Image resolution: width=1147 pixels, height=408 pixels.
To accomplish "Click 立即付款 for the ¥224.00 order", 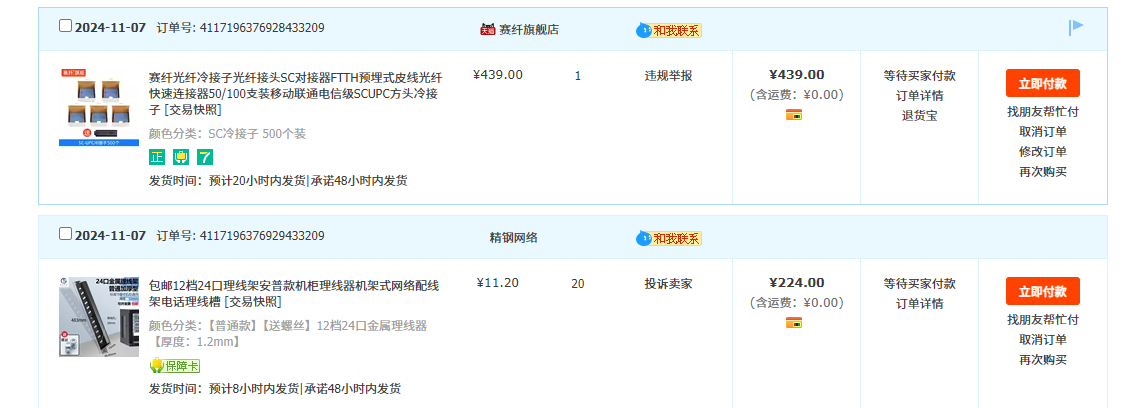I will [x=1042, y=291].
